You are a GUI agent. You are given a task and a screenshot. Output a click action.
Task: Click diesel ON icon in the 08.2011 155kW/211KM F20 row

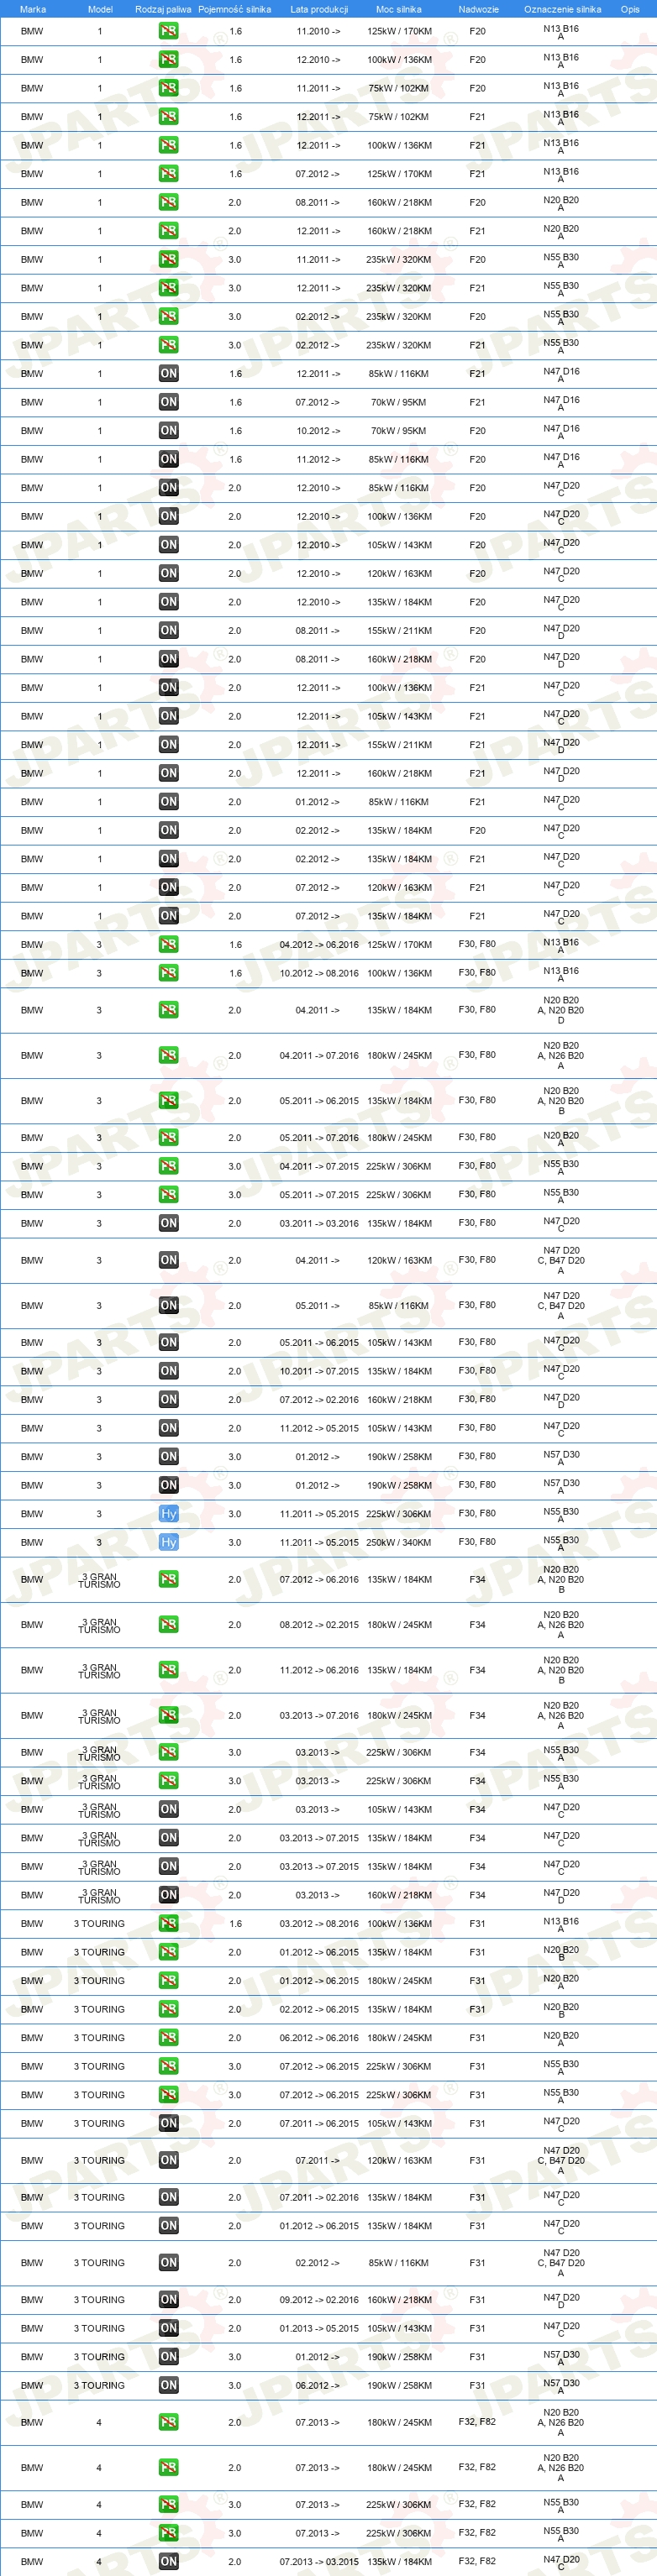click(x=168, y=631)
